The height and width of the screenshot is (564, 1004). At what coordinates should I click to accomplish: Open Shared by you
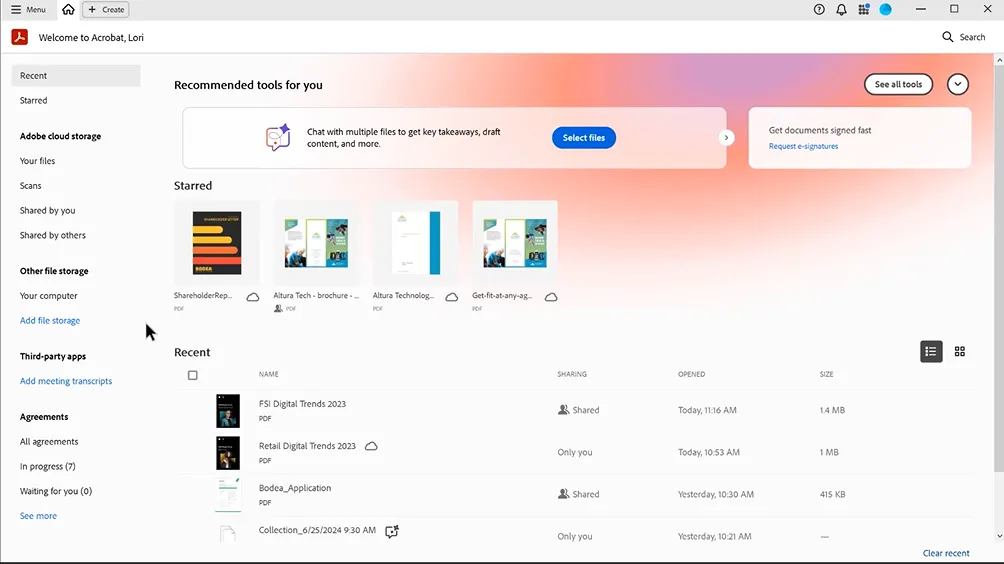(x=47, y=211)
